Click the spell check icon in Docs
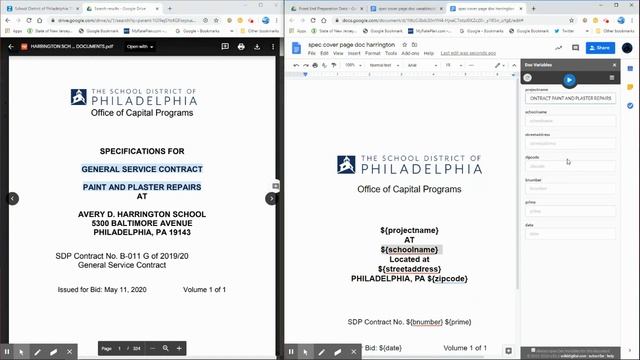This screenshot has height=360, width=640. 324,65
